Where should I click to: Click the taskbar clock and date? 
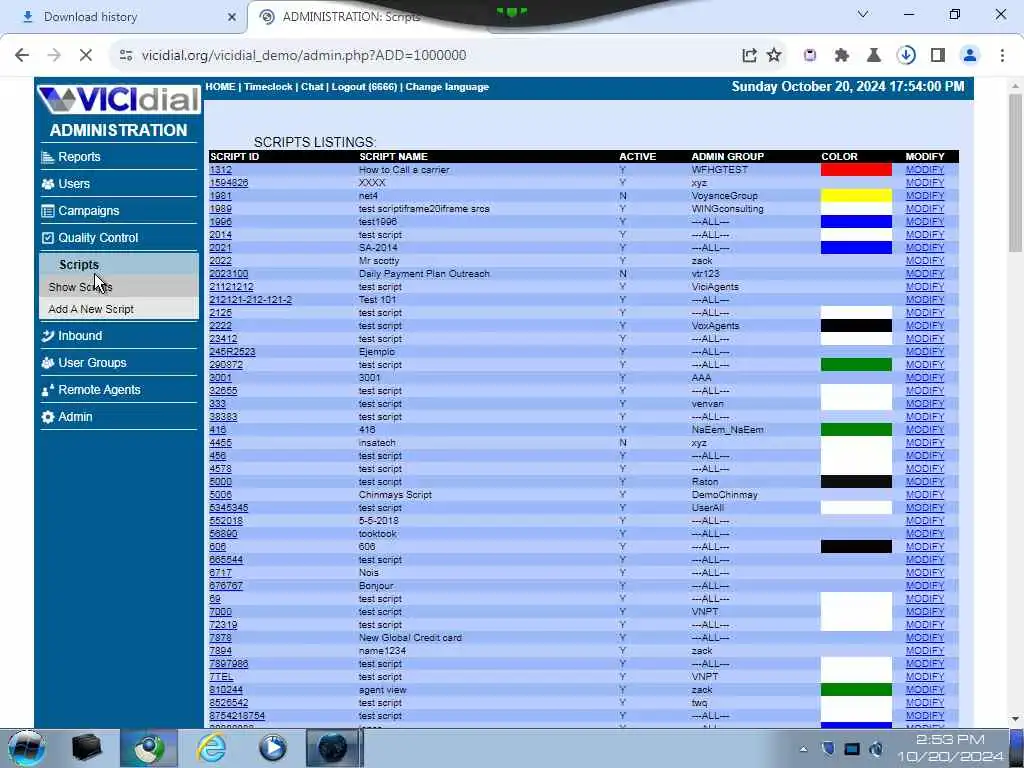[950, 748]
